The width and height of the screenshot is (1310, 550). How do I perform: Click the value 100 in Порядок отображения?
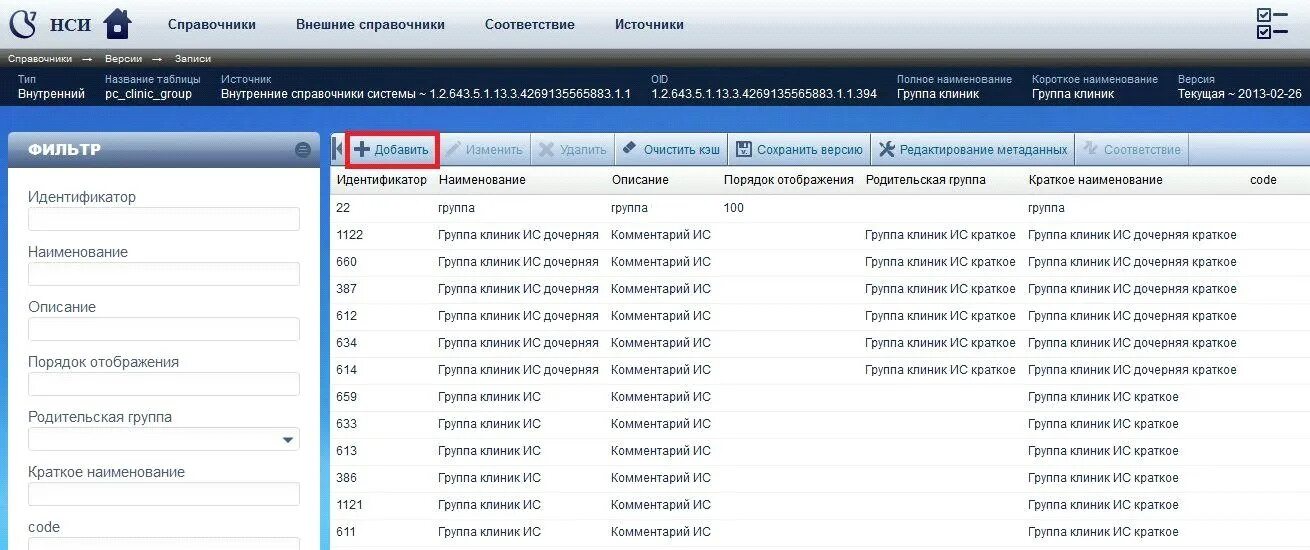[x=734, y=208]
